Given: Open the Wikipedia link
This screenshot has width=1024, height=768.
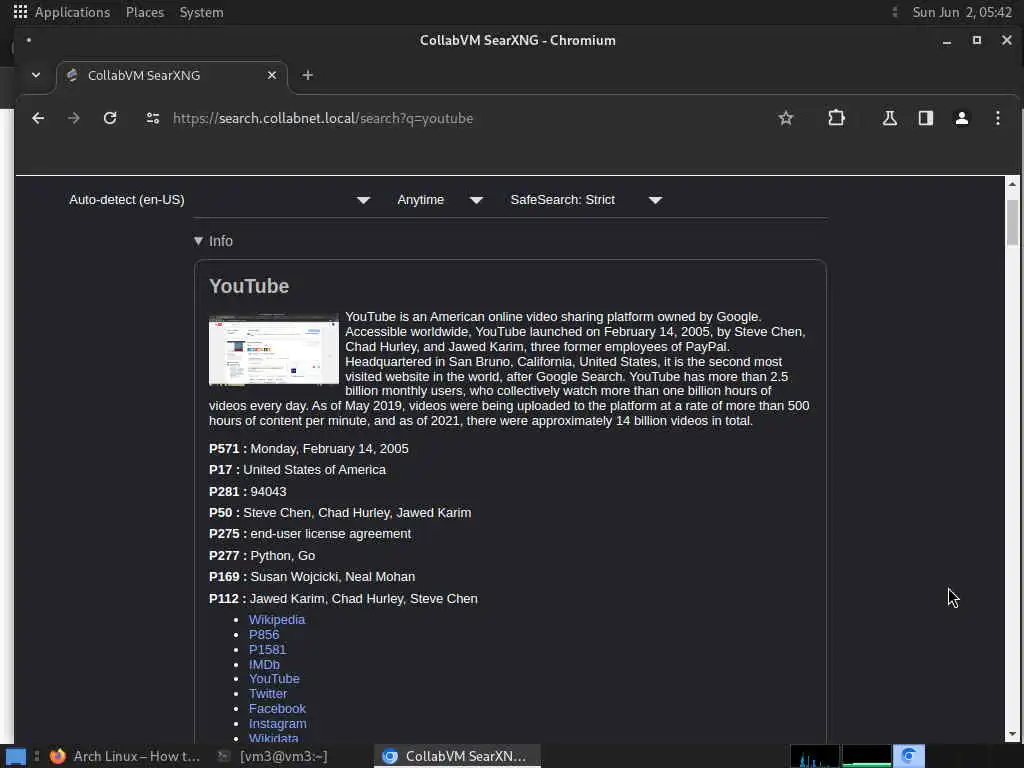Looking at the screenshot, I should click(277, 619).
